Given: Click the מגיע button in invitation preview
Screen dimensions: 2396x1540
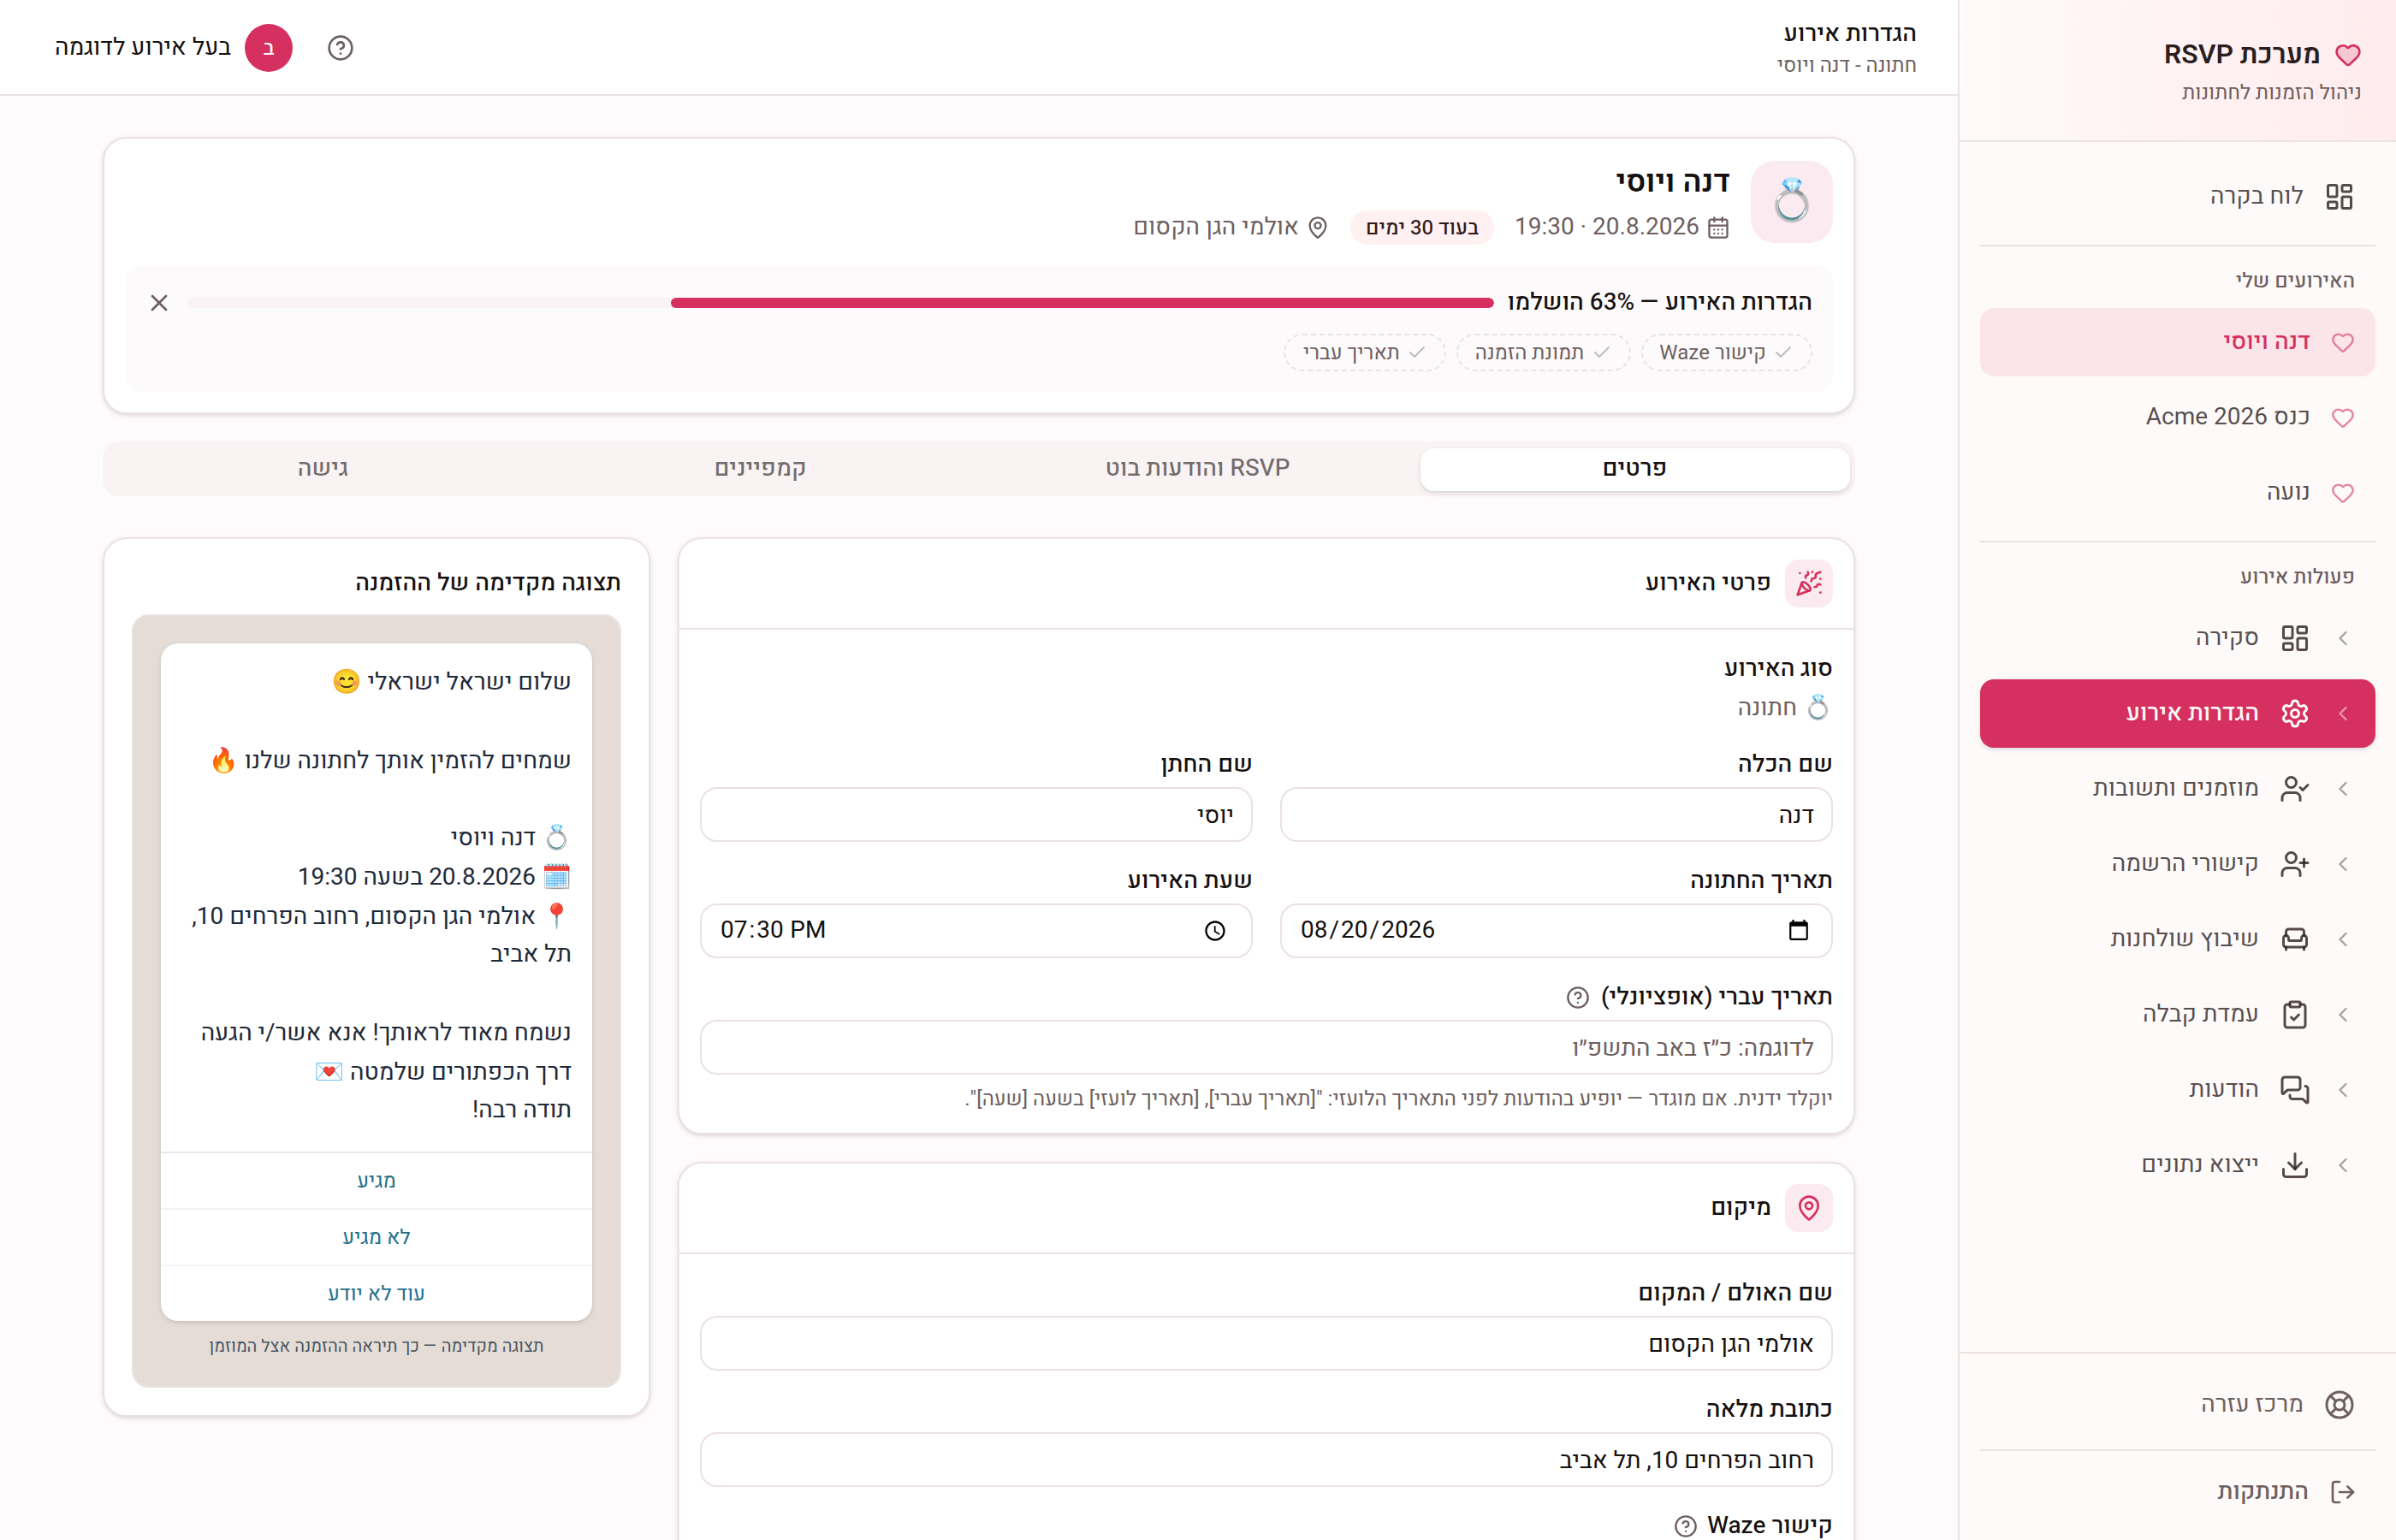Looking at the screenshot, I should coord(376,1181).
